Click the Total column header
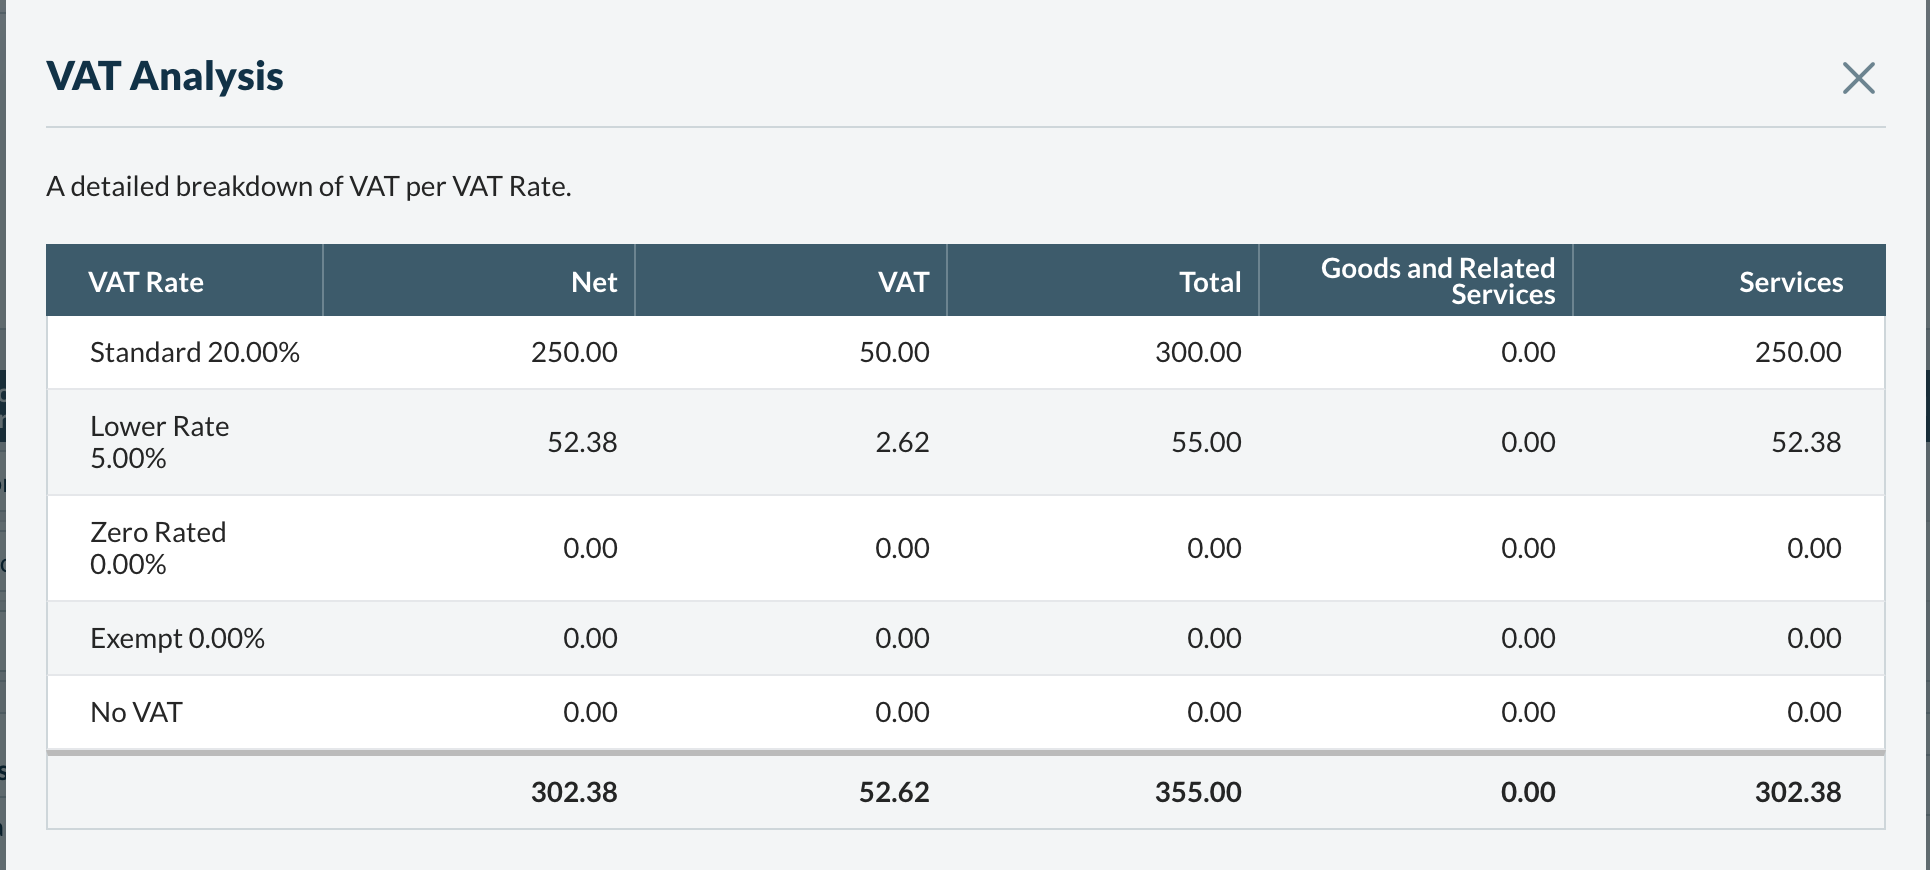The image size is (1930, 870). click(x=1209, y=282)
